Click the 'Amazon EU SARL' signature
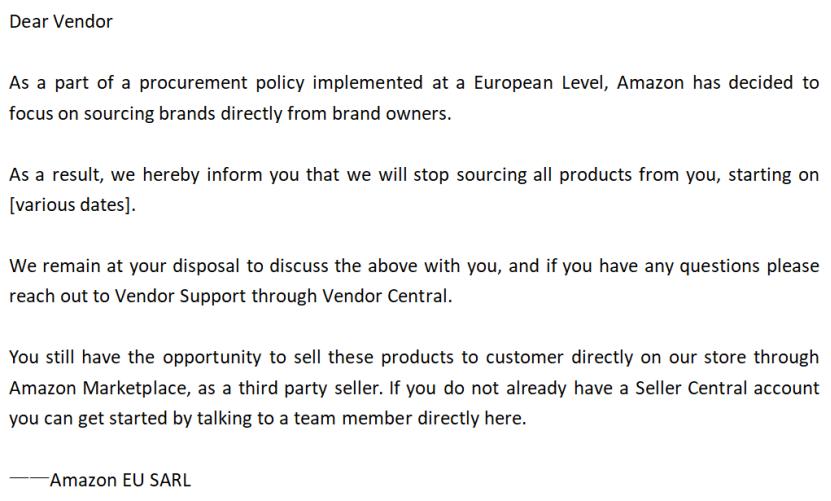Screen dimensions: 831x501 pos(120,480)
